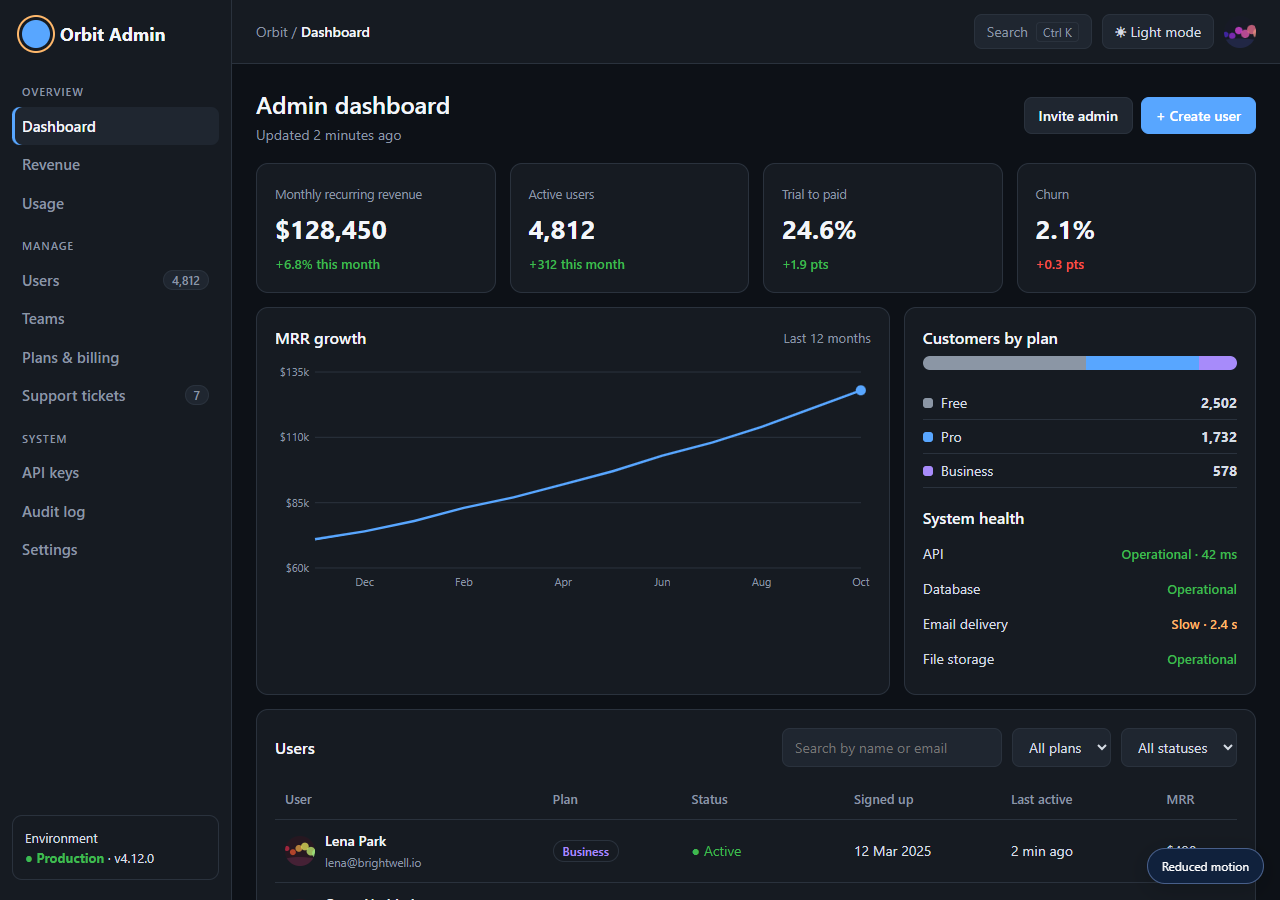This screenshot has height=900, width=1280.
Task: Go to Usage in the sidebar
Action: [x=116, y=204]
